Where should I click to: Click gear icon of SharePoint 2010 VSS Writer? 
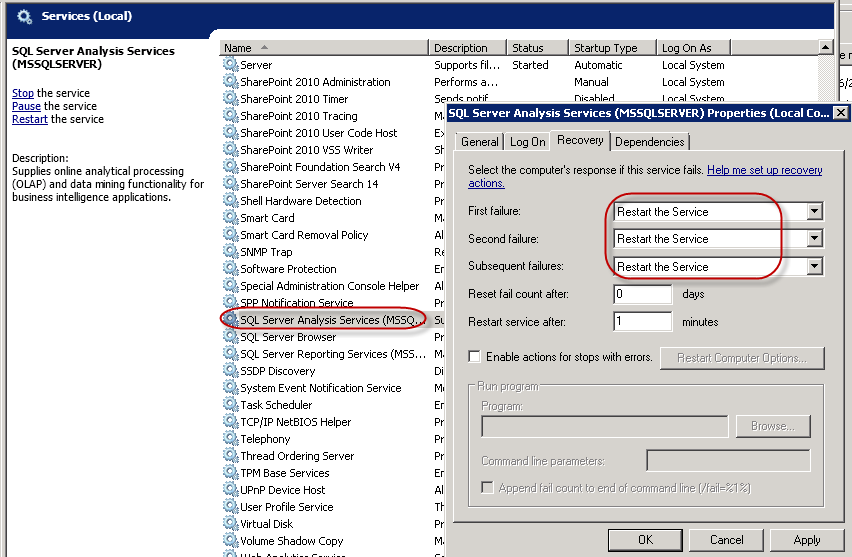point(230,149)
